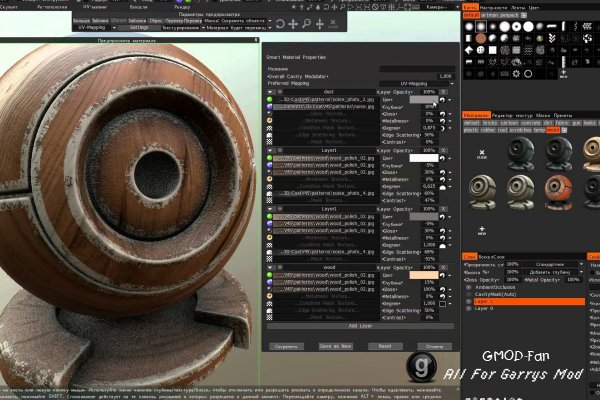The image size is (600, 400).
Task: Click the Settings button in the preview options toolbar
Action: click(x=139, y=28)
